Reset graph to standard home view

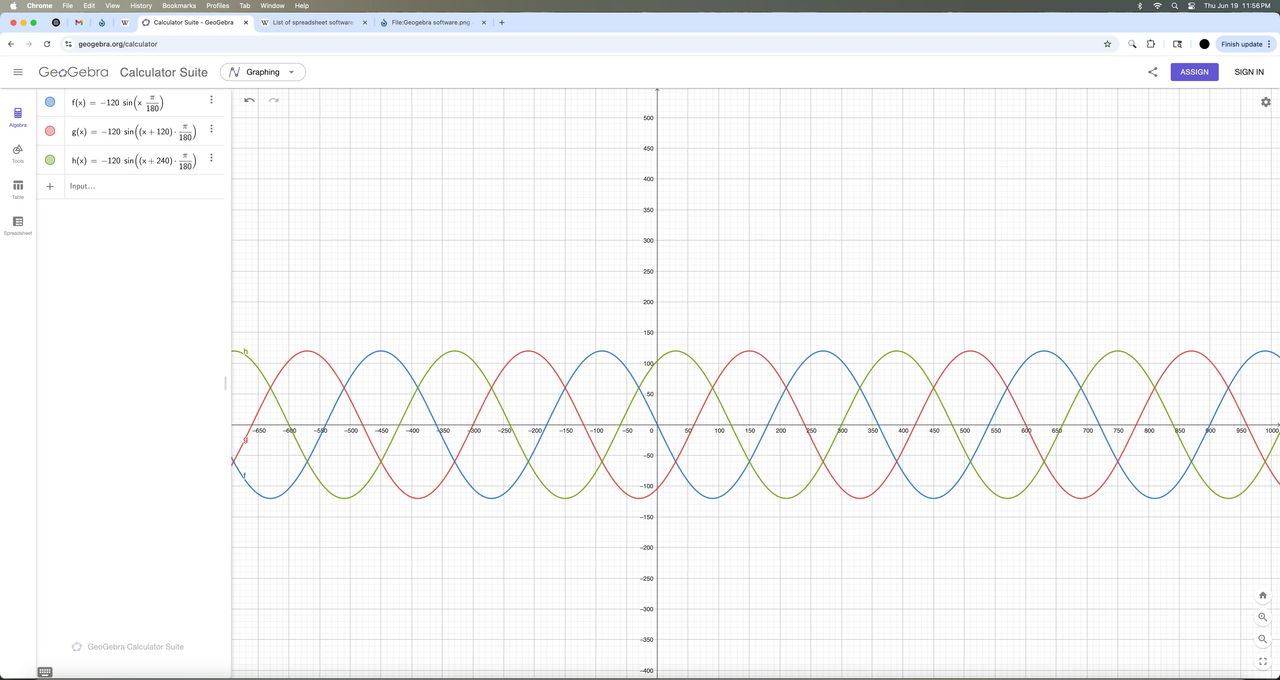pos(1263,595)
